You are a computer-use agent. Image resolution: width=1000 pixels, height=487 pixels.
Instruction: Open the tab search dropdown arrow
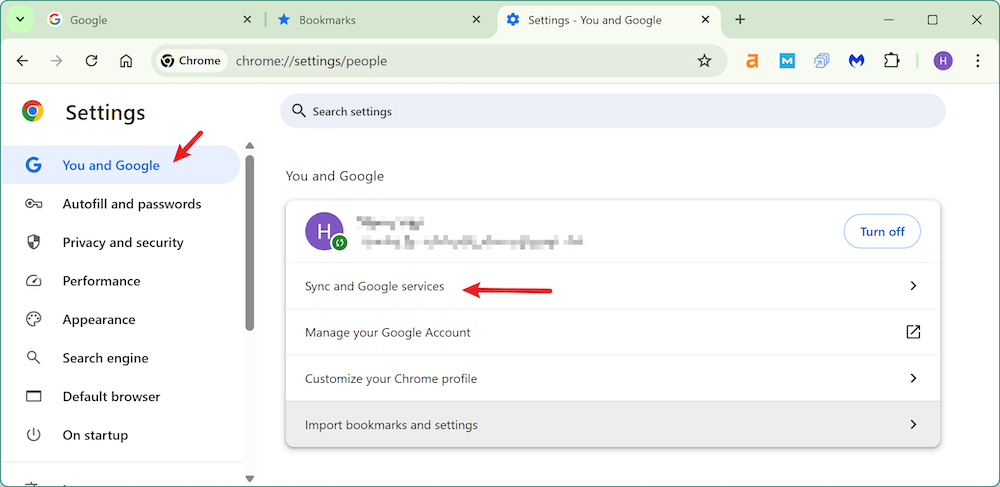(20, 20)
